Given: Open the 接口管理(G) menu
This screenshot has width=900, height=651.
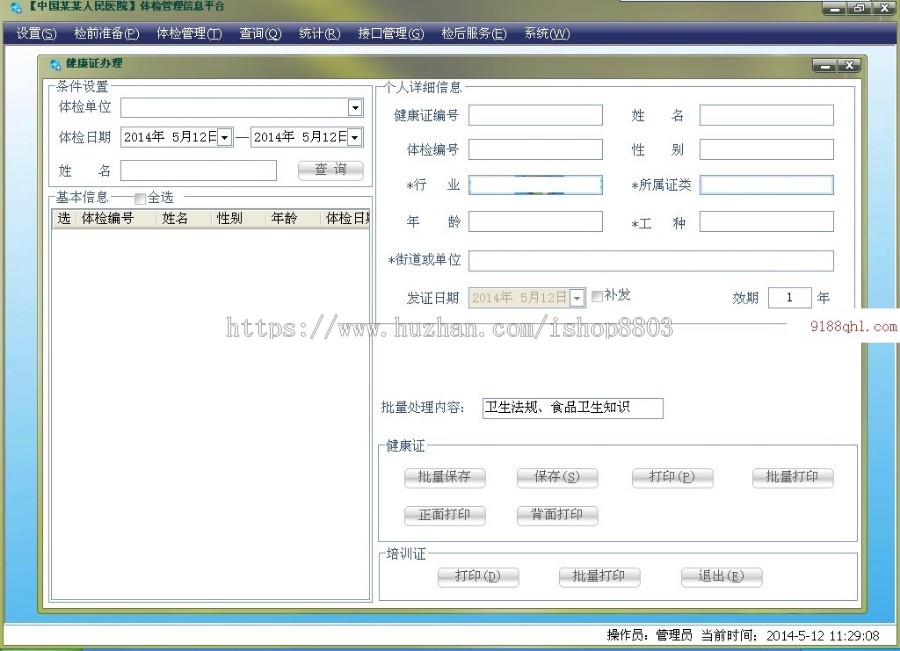Looking at the screenshot, I should click(392, 33).
